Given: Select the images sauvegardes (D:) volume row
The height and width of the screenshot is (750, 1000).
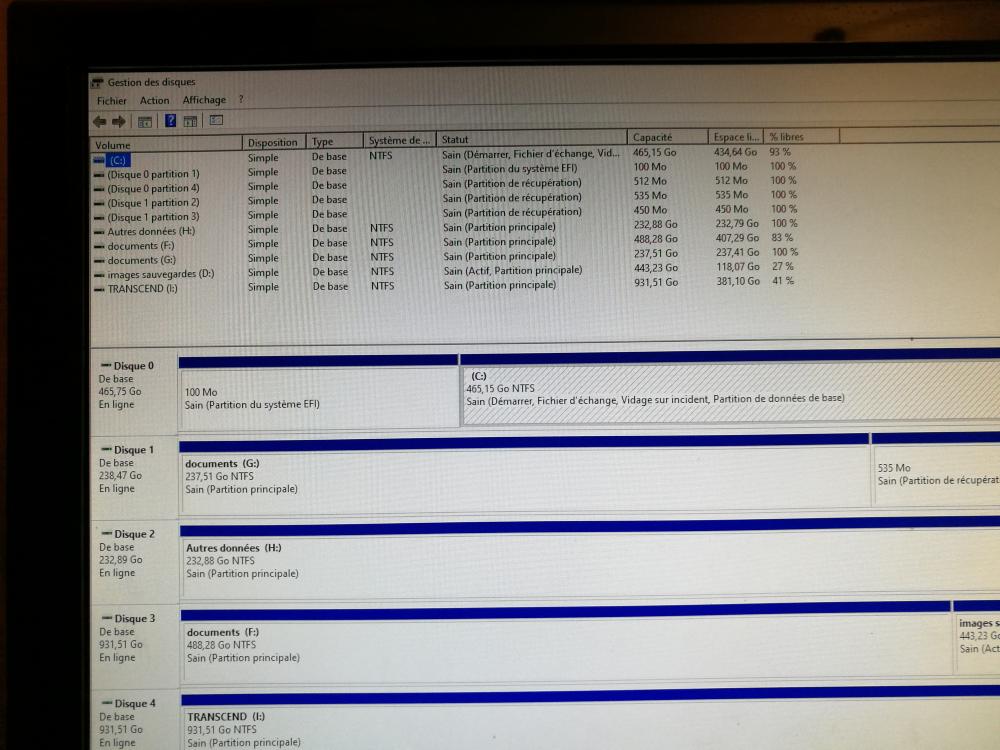Looking at the screenshot, I should [x=160, y=274].
